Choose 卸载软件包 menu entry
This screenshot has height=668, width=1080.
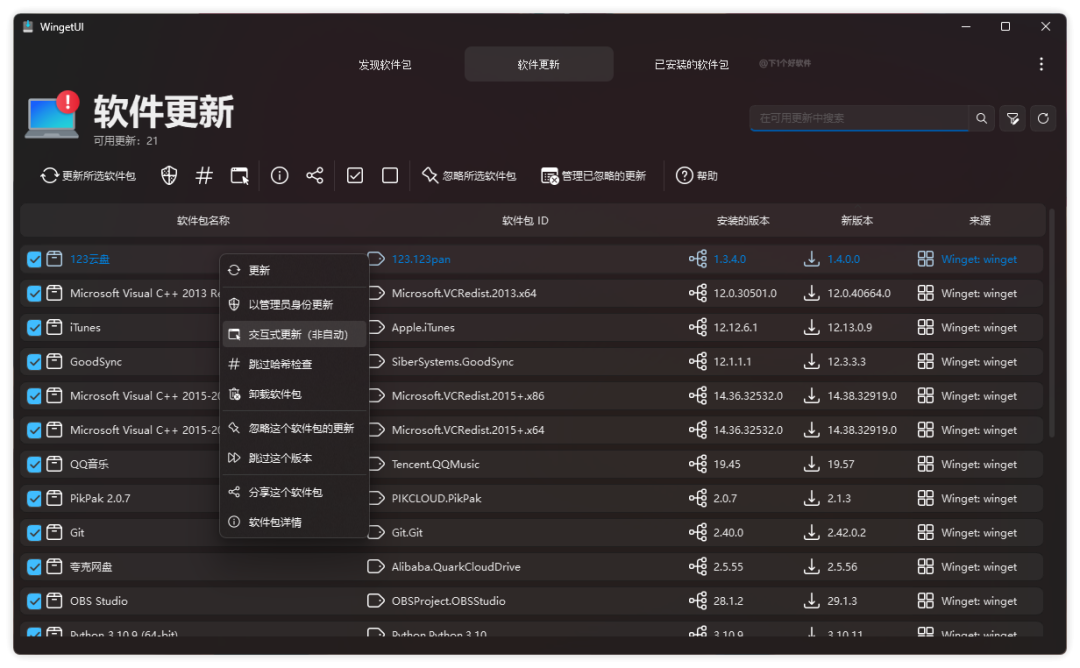click(294, 394)
